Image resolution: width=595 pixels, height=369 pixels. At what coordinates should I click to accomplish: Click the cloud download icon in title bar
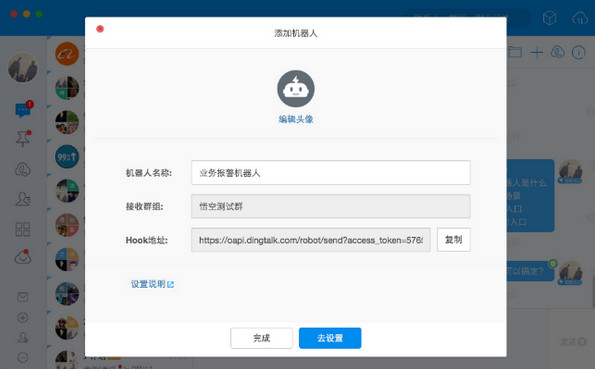(580, 18)
